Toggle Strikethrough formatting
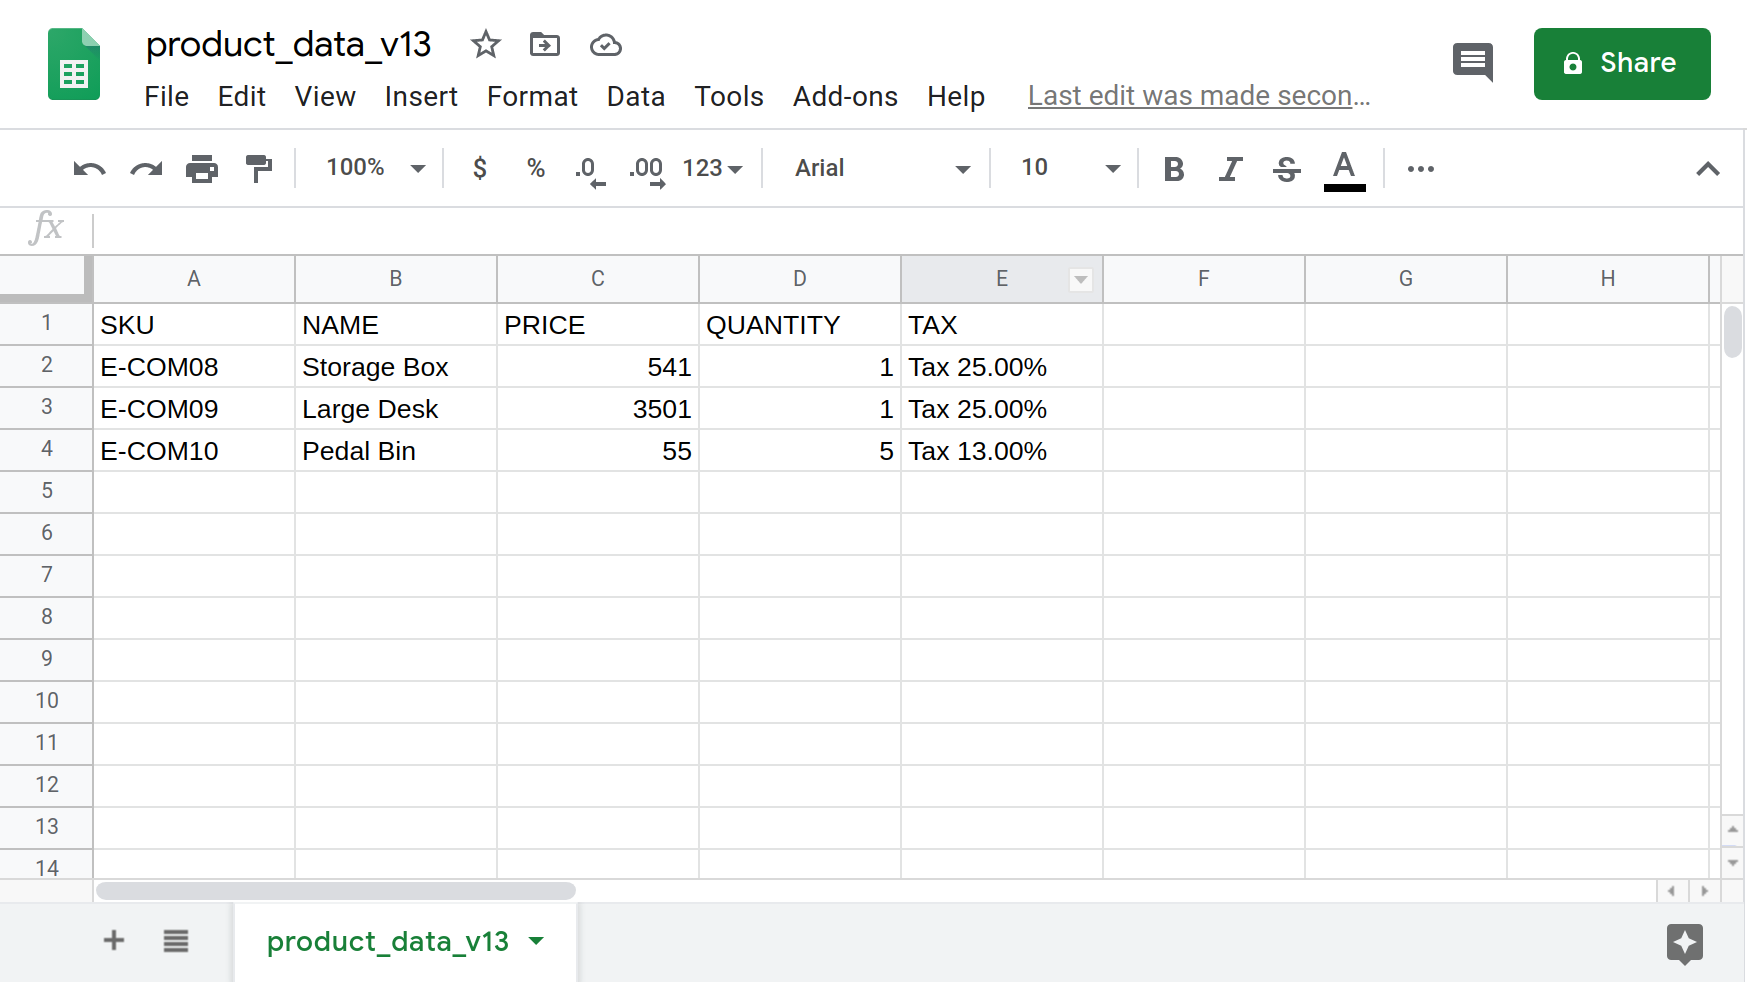The height and width of the screenshot is (982, 1747). tap(1287, 169)
